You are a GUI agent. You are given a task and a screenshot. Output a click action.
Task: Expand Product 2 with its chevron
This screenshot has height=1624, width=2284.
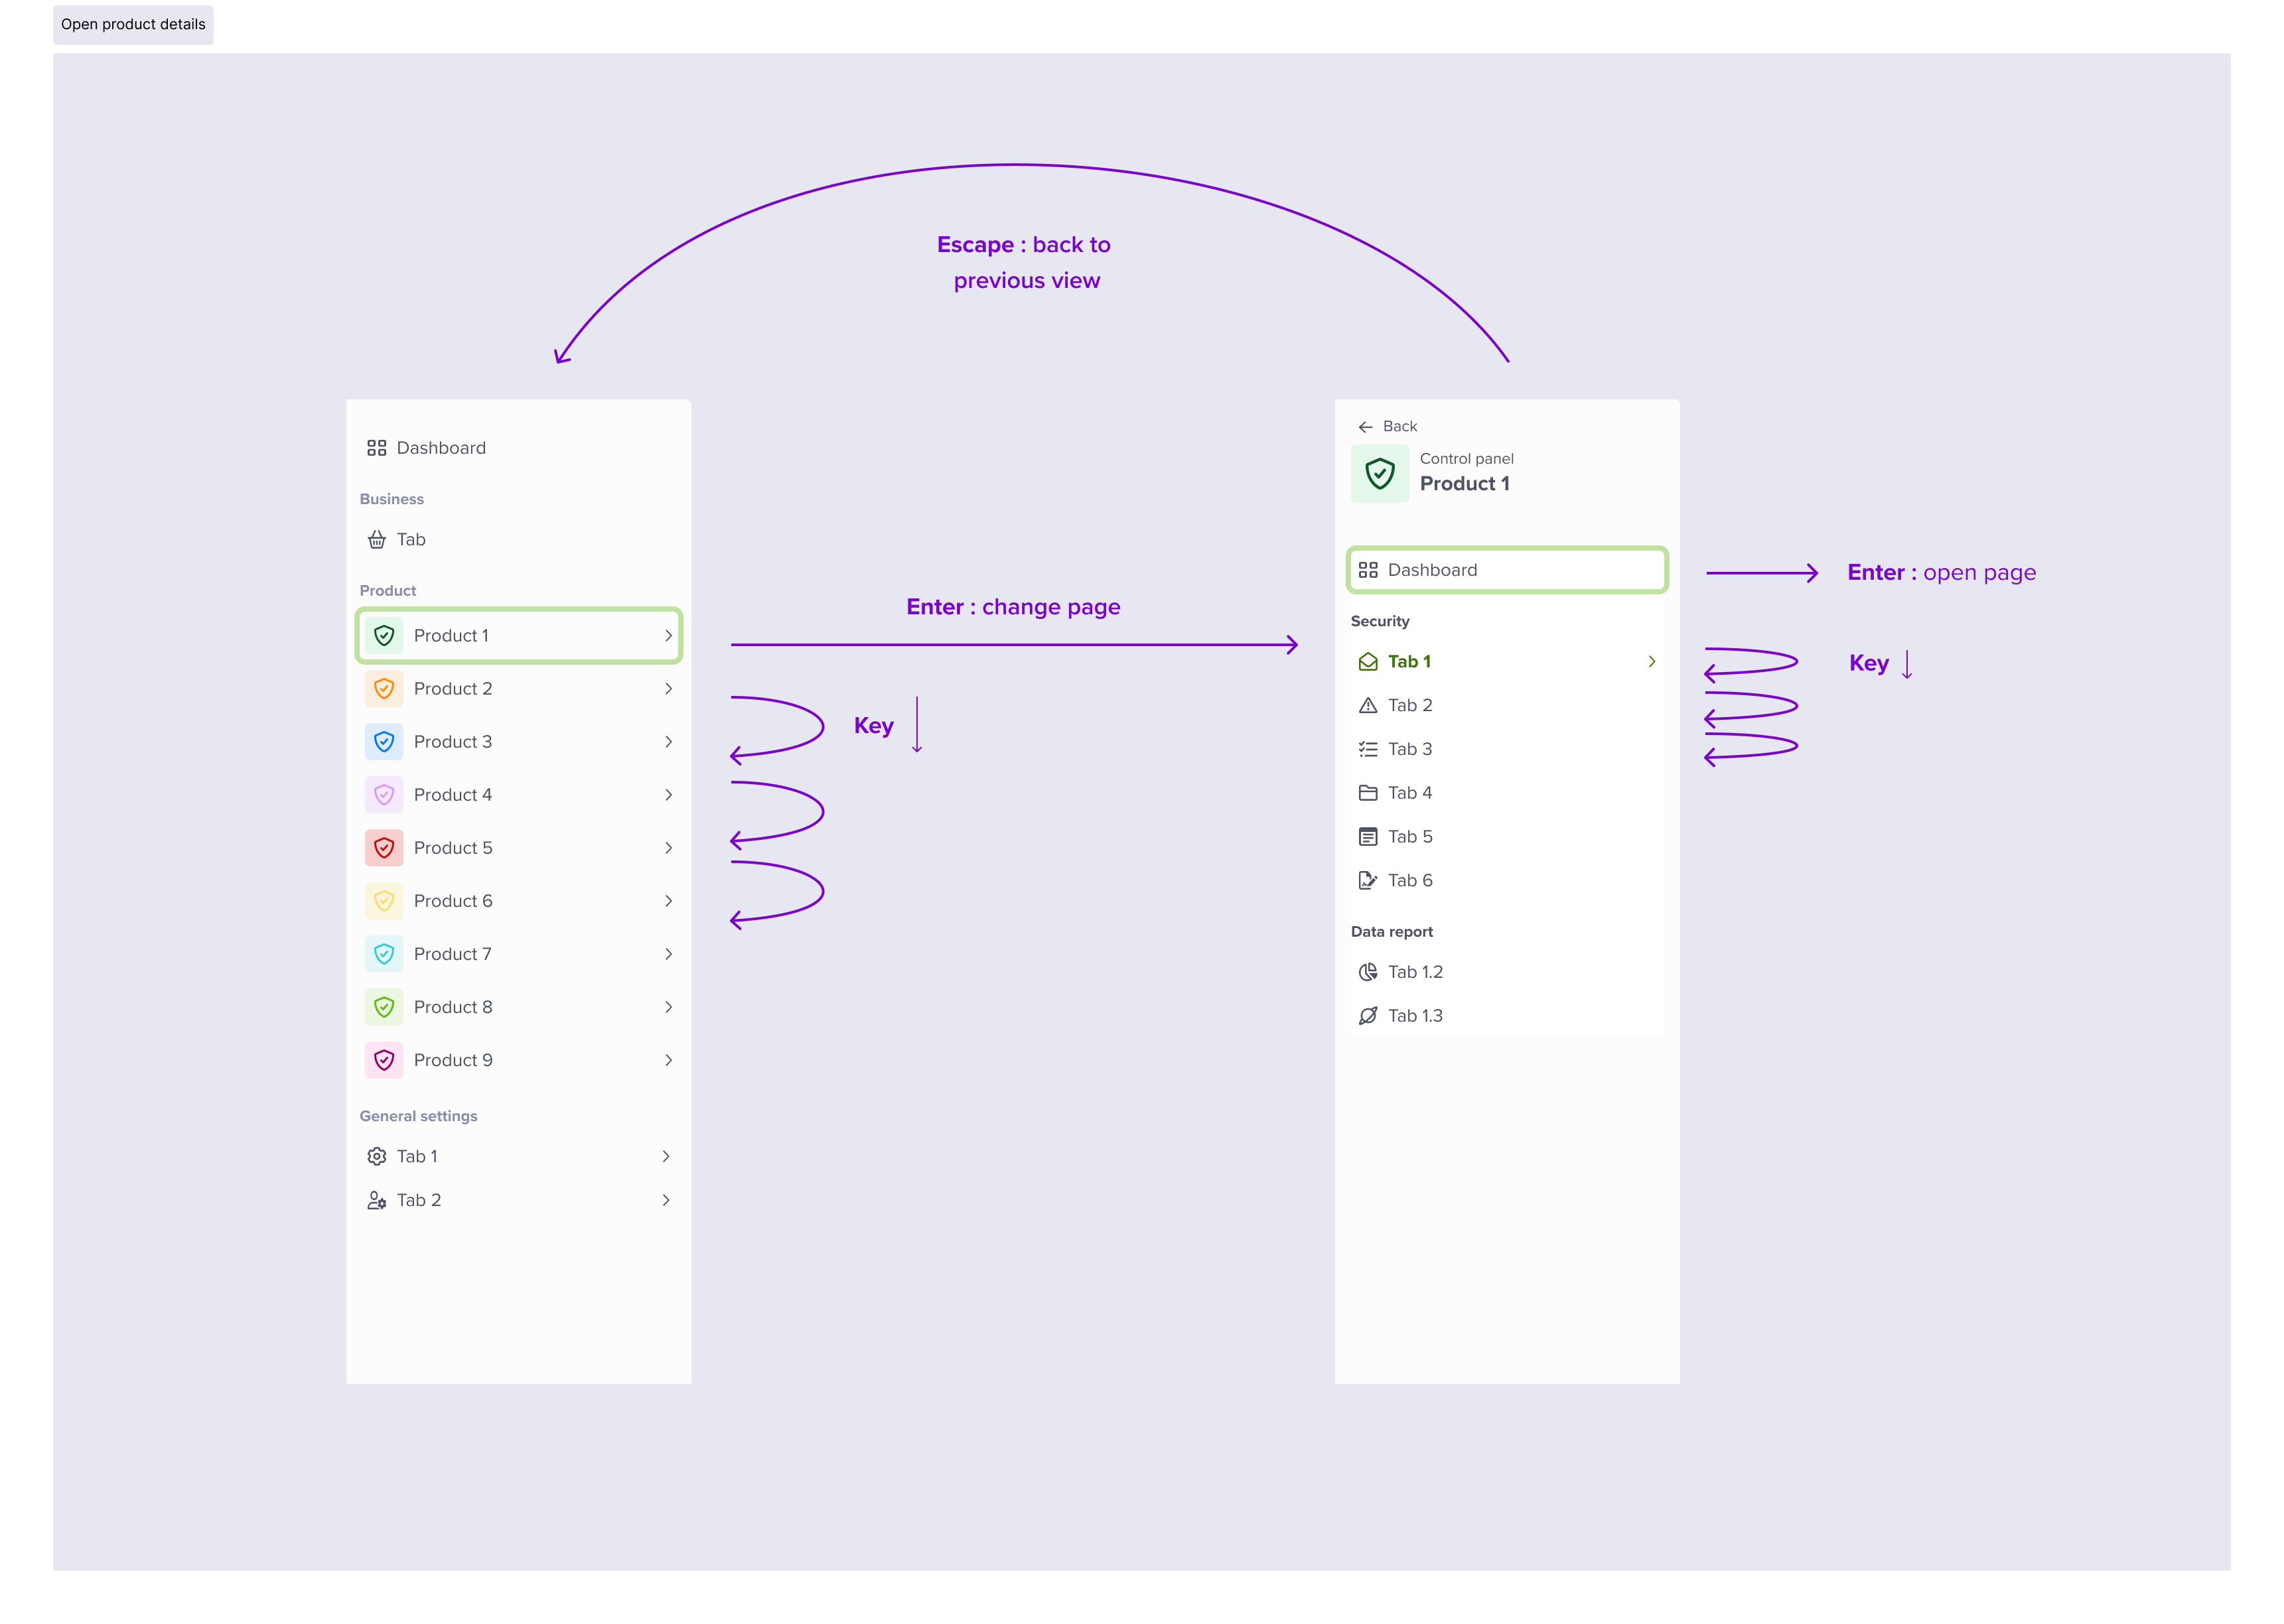coord(669,689)
